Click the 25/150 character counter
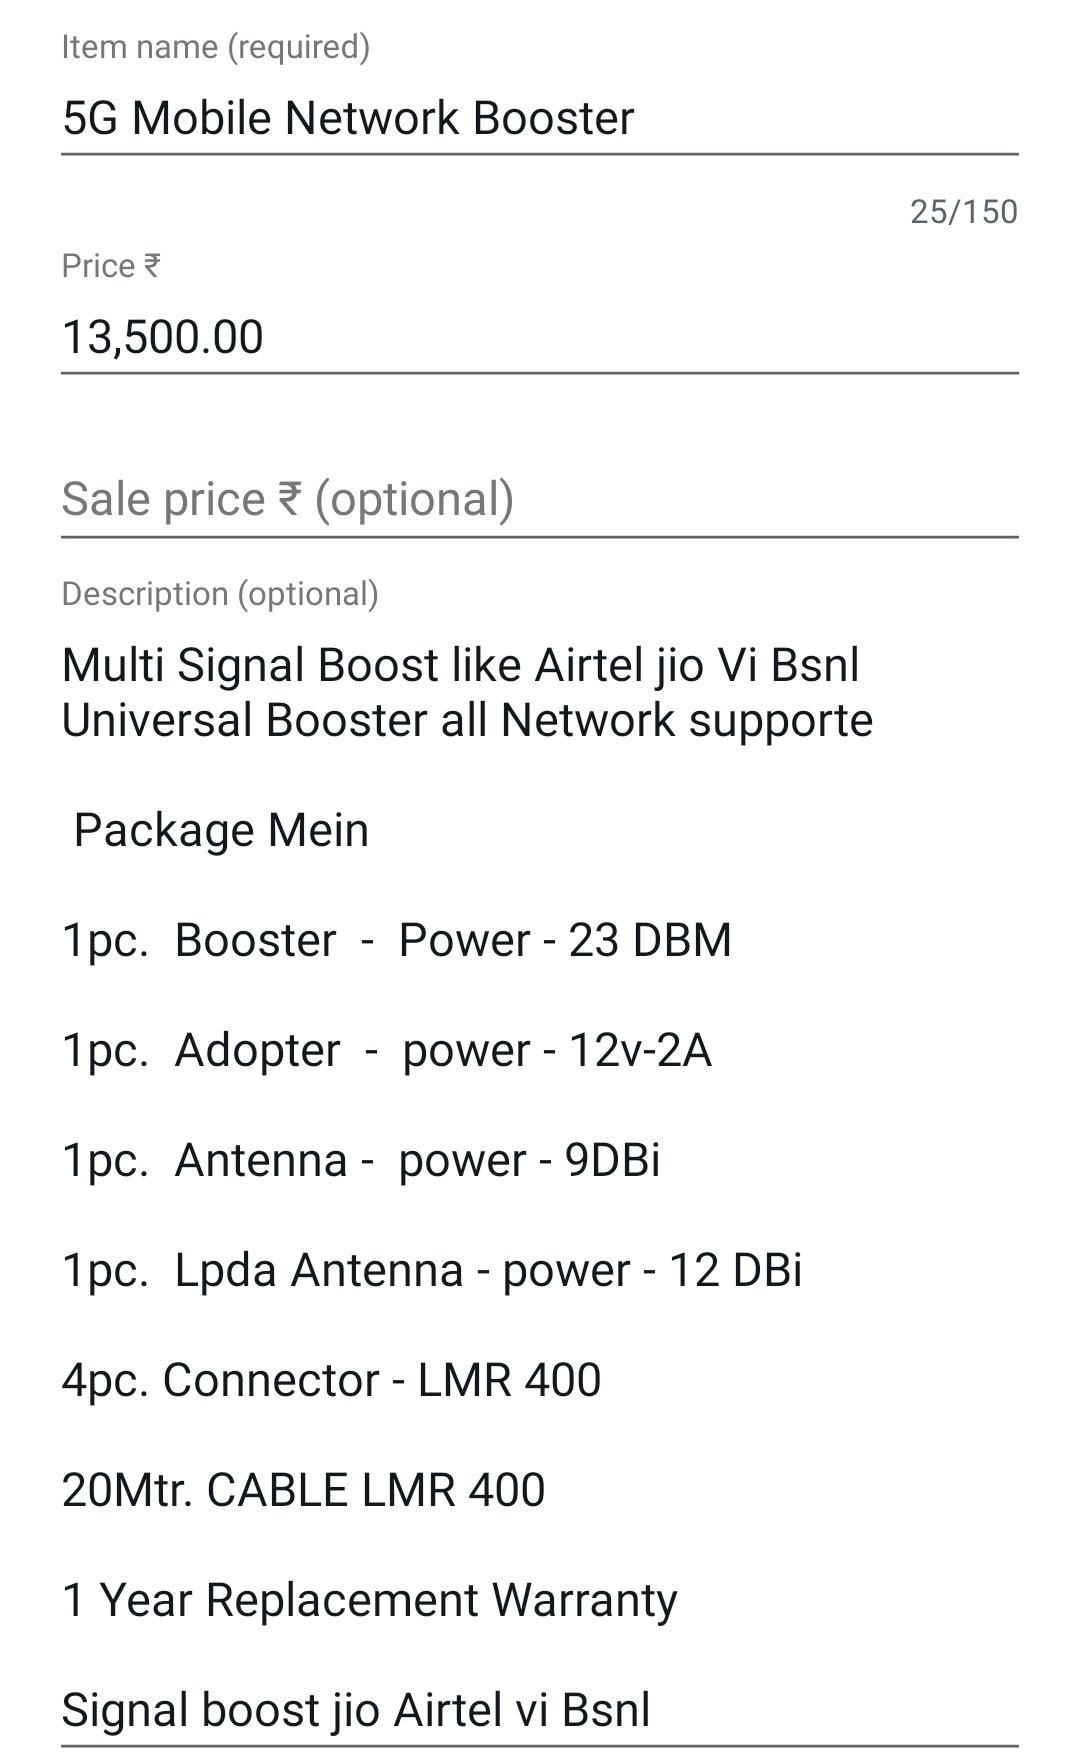Viewport: 1080px width, 1763px height. pos(963,212)
